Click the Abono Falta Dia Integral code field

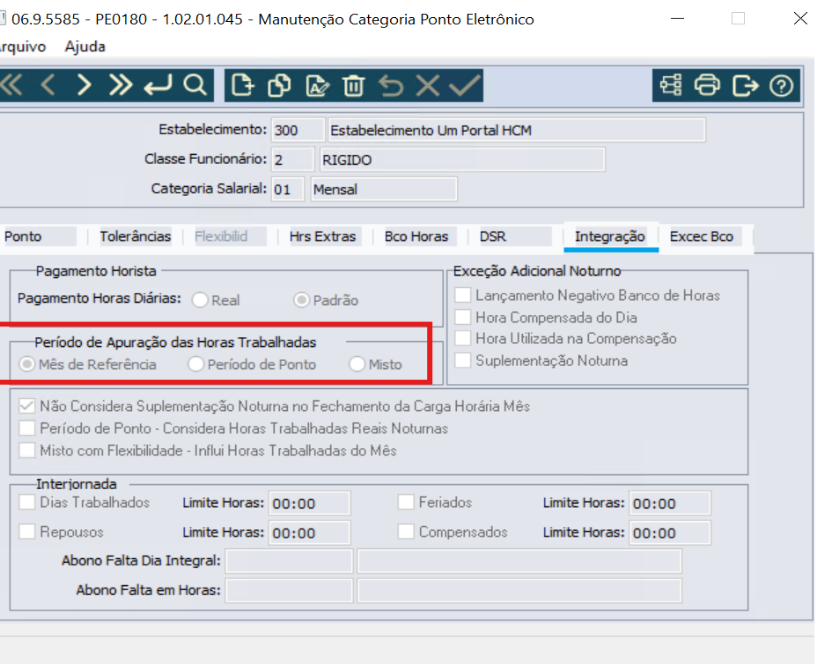click(289, 561)
